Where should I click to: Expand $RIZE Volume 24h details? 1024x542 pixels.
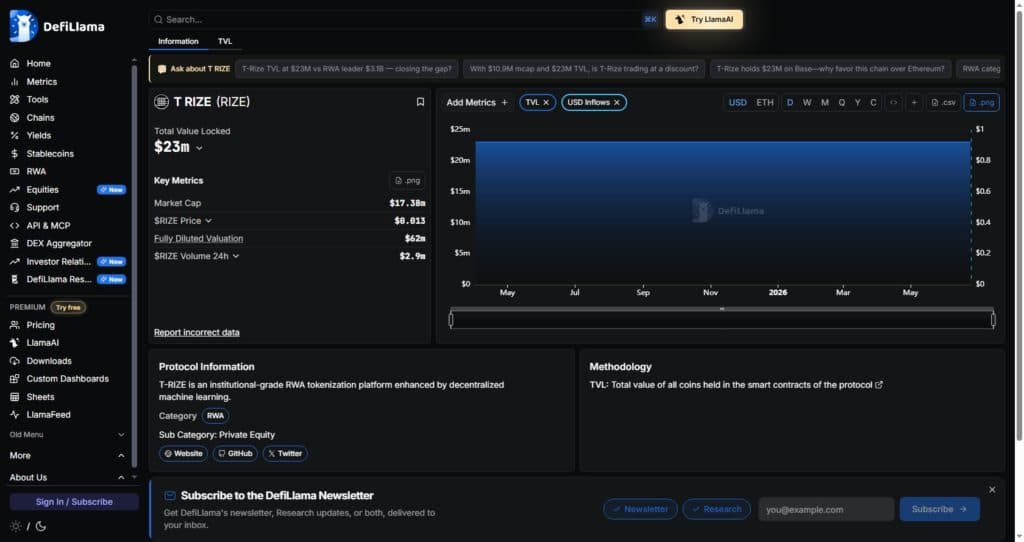(236, 256)
